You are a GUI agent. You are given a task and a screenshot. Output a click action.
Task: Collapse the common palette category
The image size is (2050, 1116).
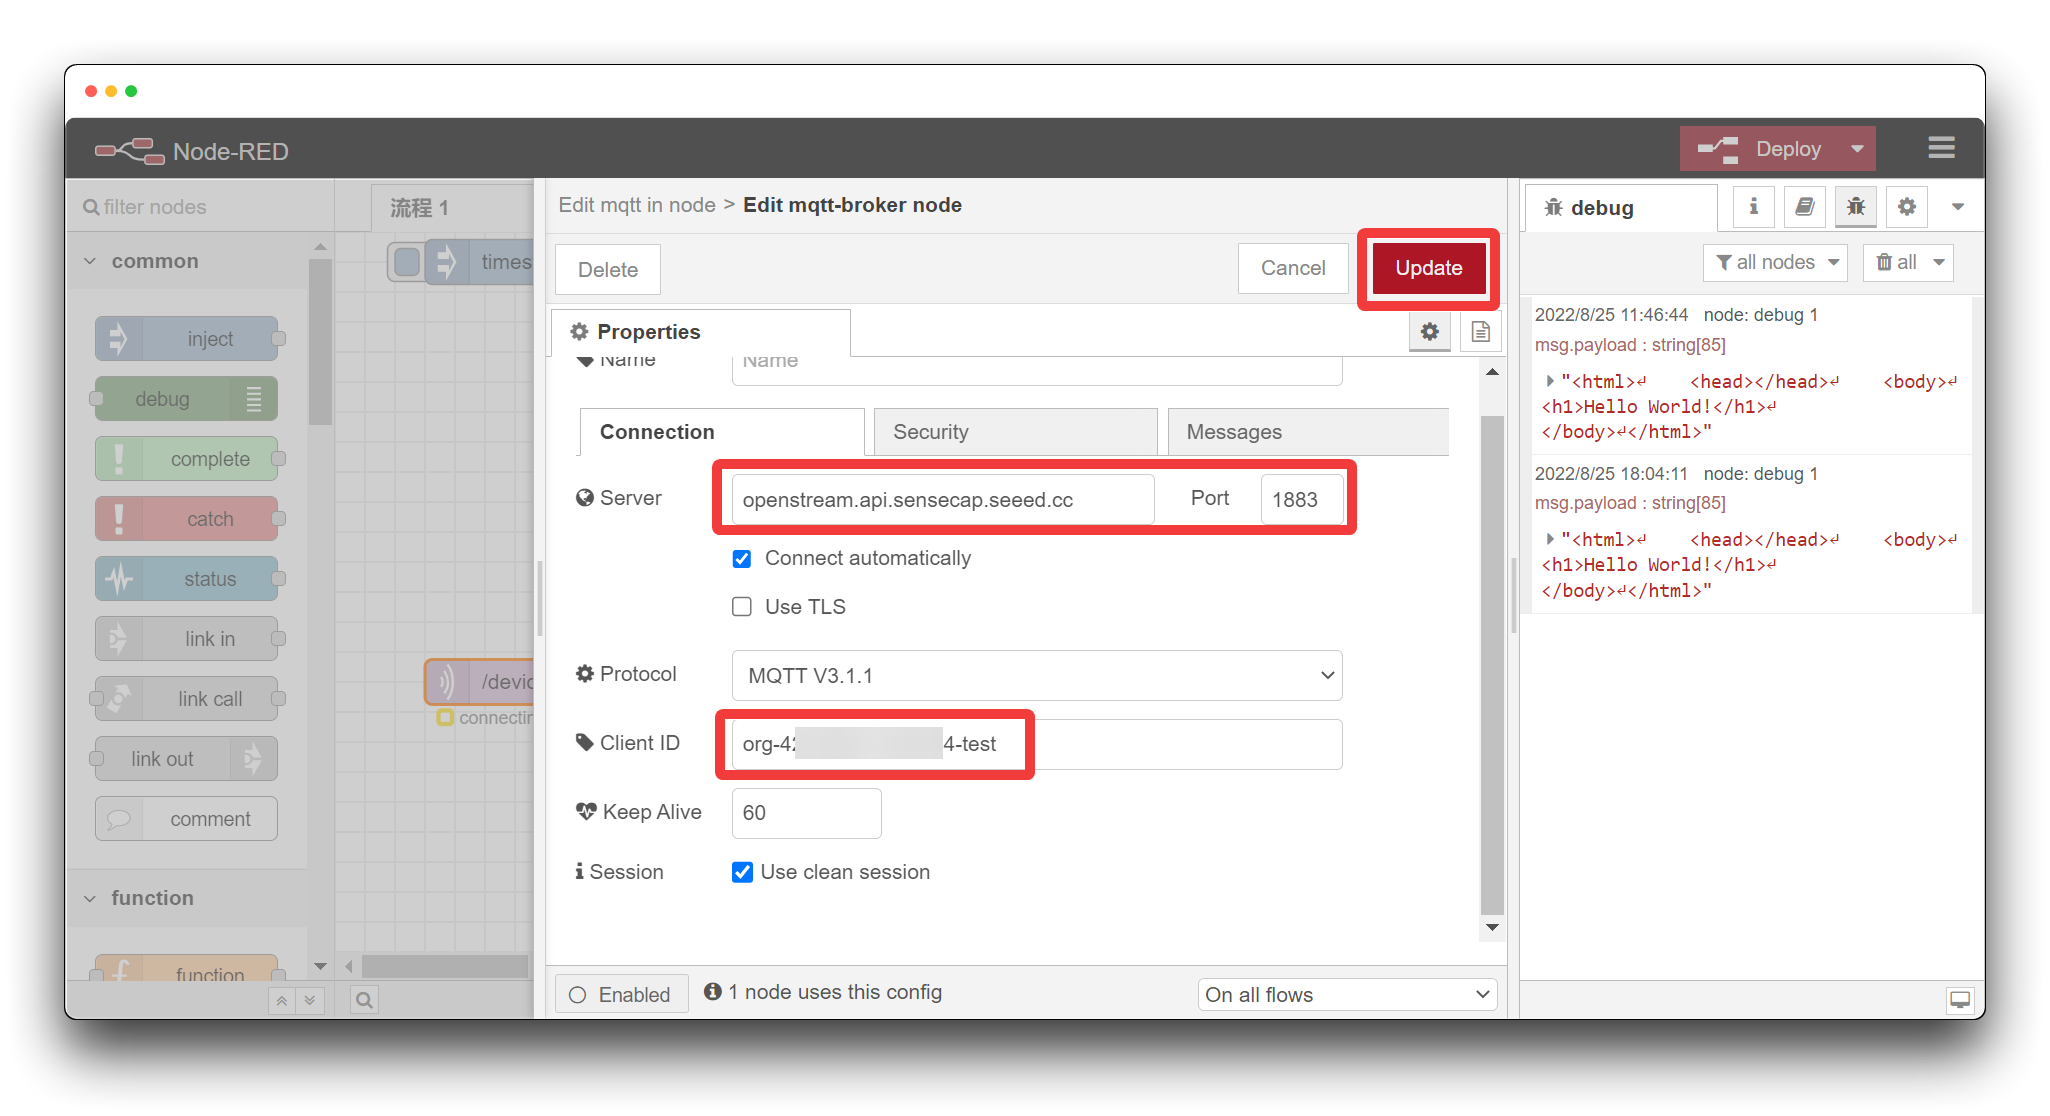[x=186, y=261]
